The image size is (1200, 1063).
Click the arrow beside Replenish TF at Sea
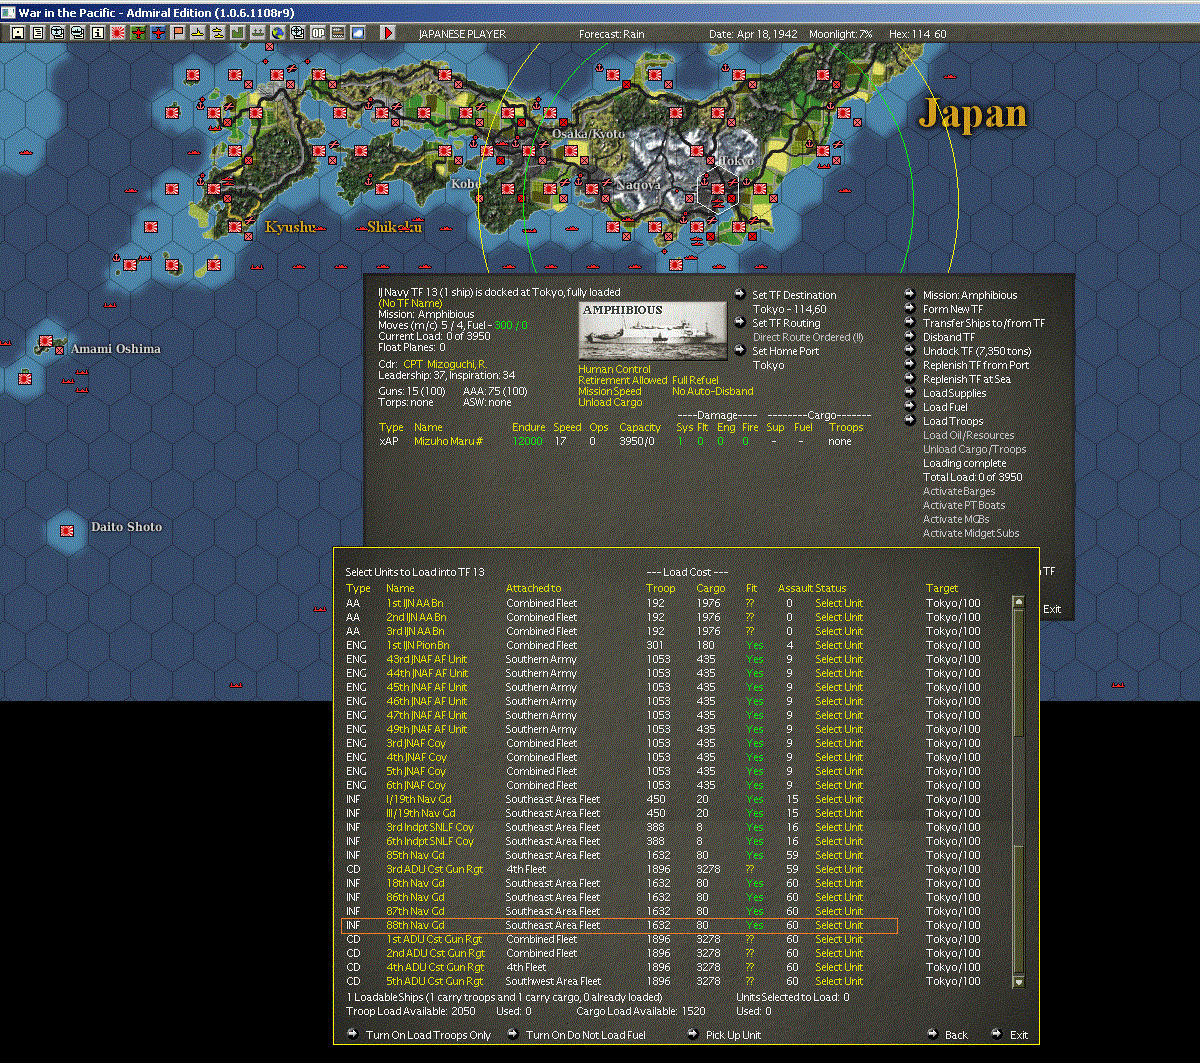[x=910, y=378]
